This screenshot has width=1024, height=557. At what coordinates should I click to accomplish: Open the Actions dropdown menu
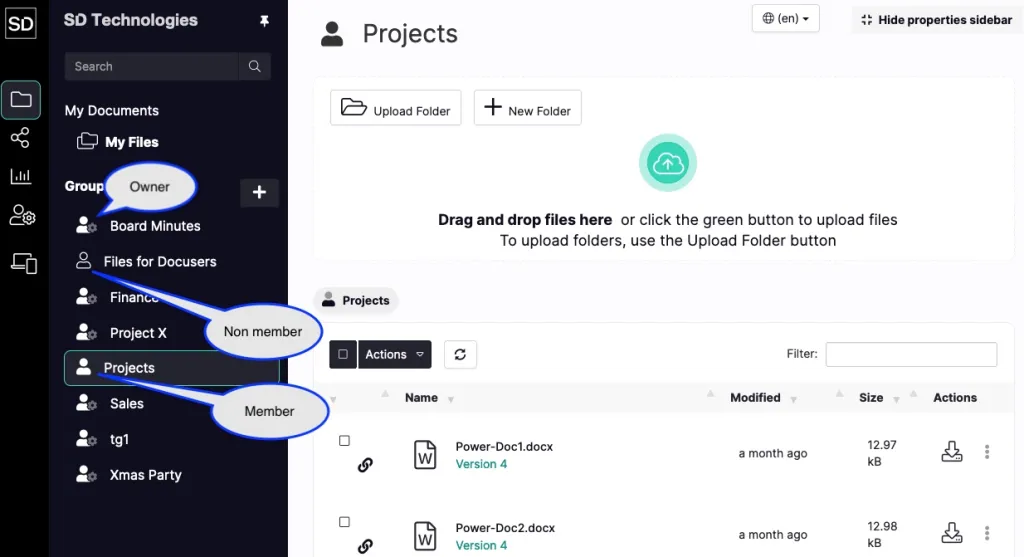pos(394,354)
